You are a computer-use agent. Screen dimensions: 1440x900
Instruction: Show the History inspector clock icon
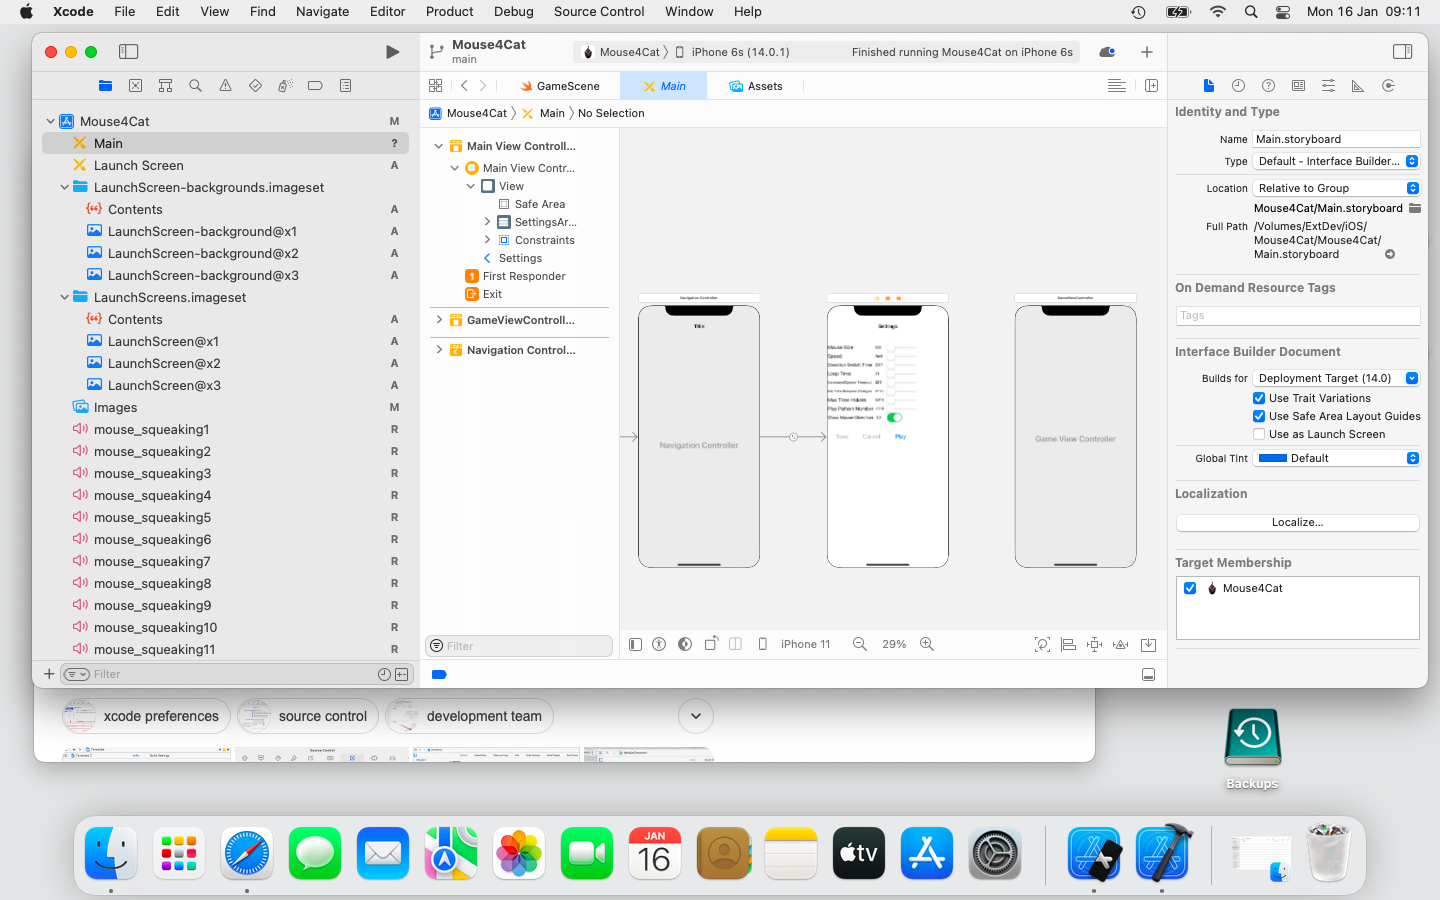(1238, 86)
